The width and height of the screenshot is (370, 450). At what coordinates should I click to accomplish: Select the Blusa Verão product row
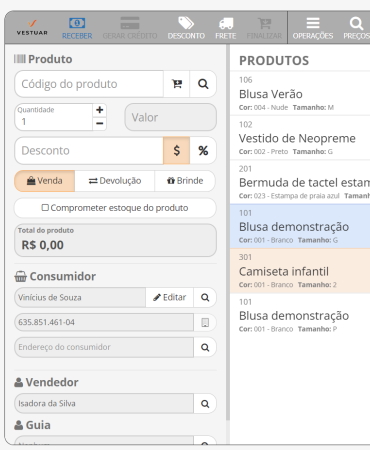(x=300, y=94)
